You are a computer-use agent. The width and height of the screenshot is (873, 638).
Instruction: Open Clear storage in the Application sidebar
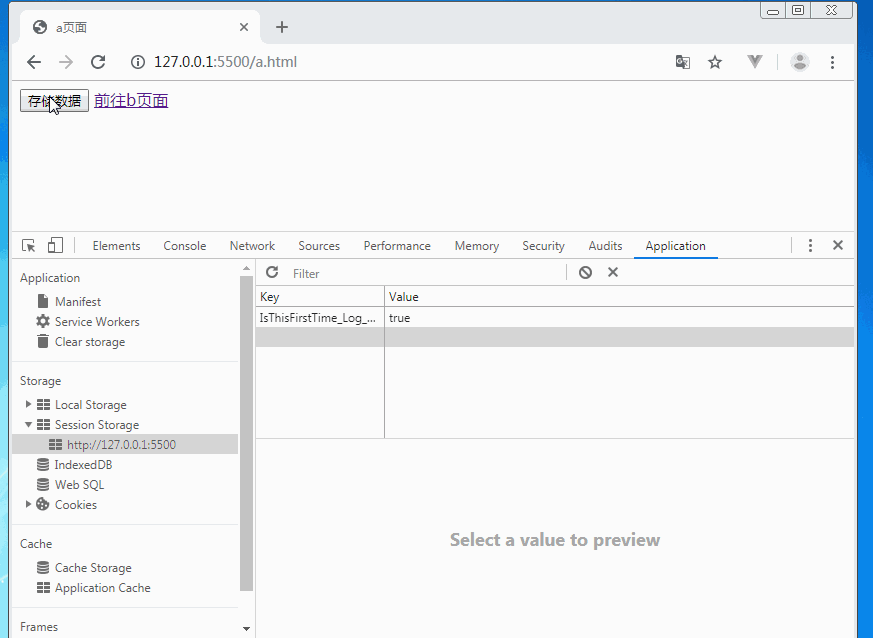90,342
